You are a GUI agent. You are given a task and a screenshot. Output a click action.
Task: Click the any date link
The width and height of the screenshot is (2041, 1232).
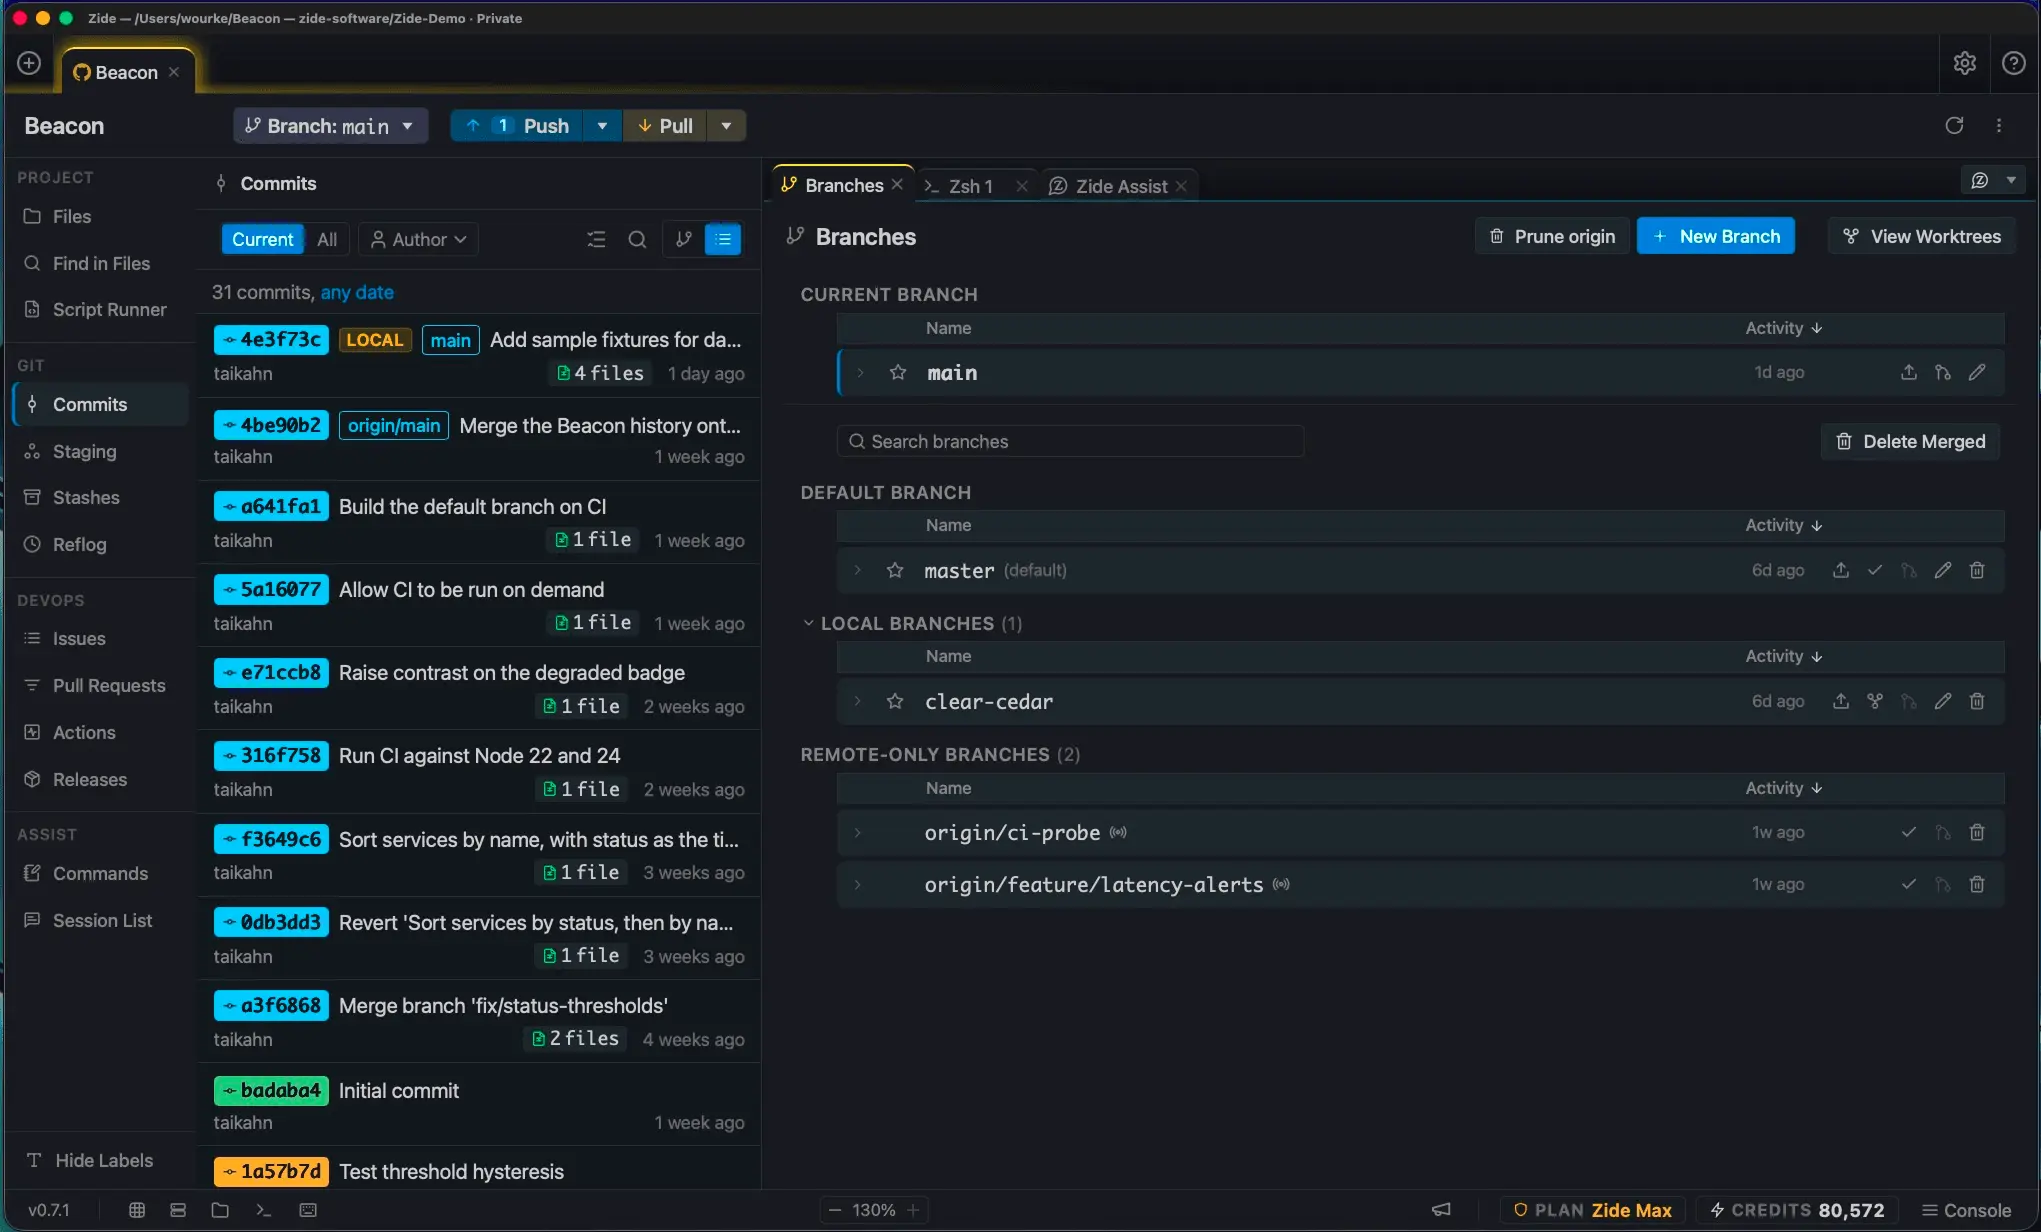click(x=357, y=292)
